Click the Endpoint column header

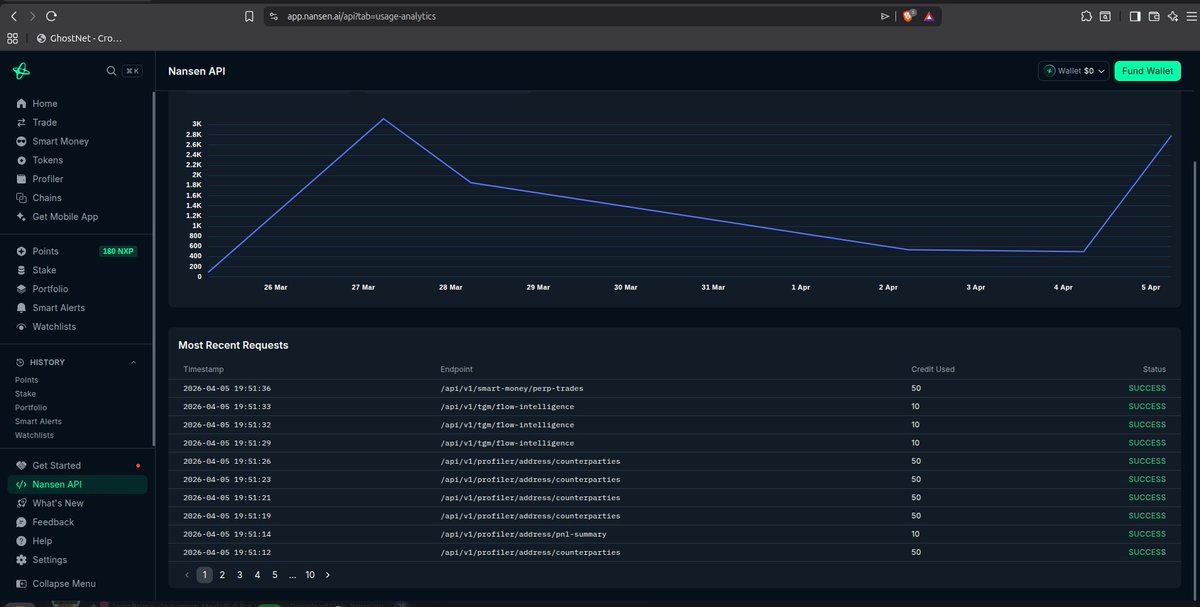point(458,369)
